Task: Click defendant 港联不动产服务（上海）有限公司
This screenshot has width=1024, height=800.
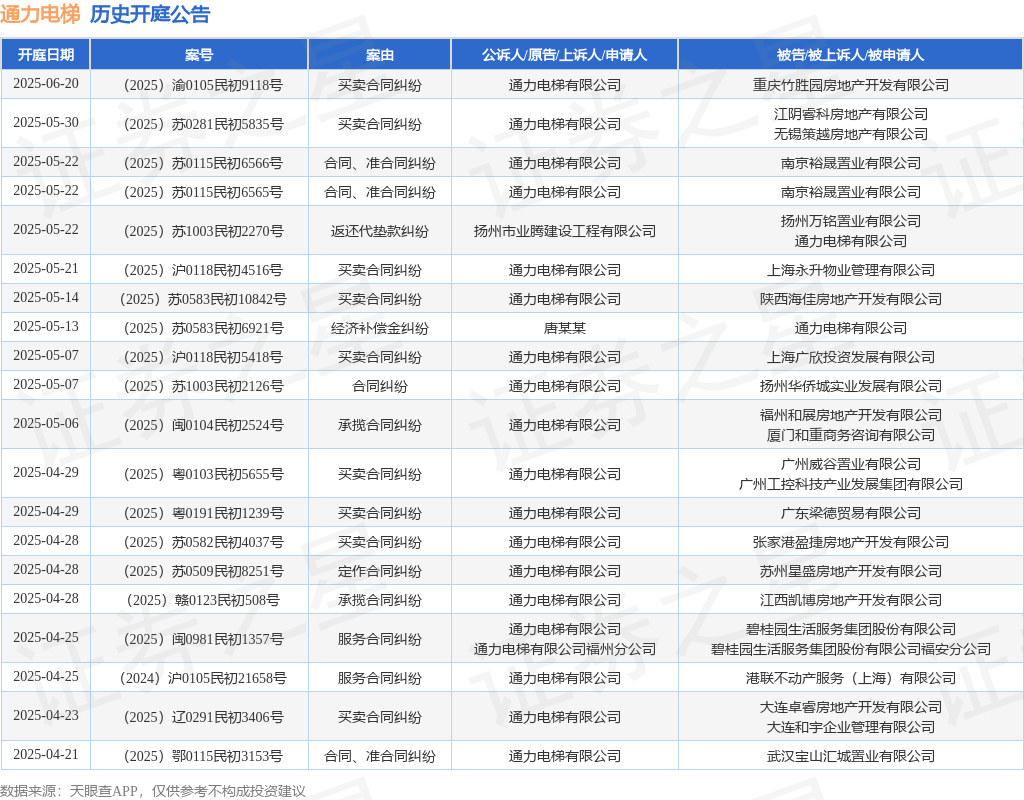Action: (850, 679)
